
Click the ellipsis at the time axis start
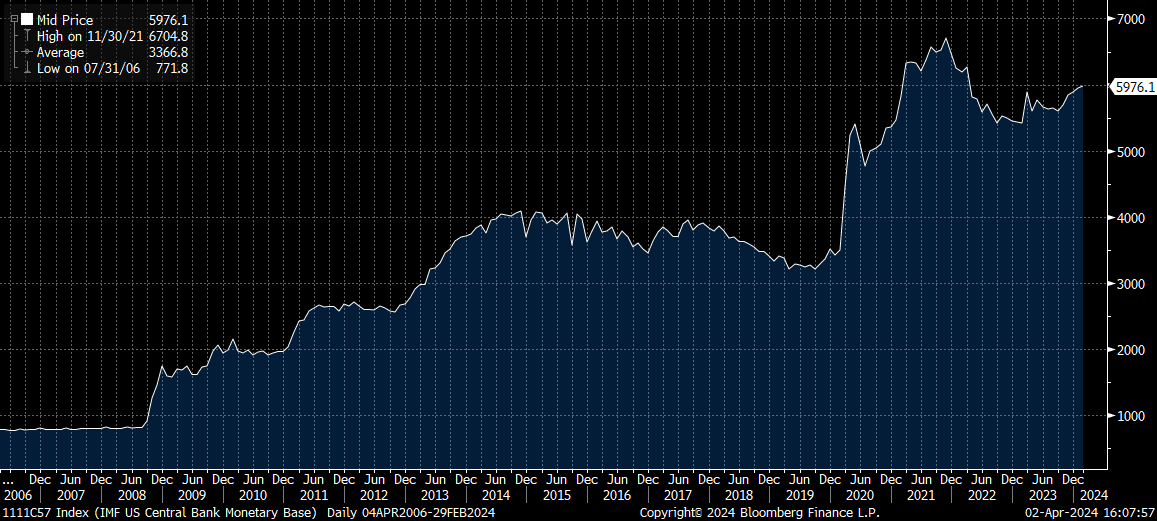8,479
